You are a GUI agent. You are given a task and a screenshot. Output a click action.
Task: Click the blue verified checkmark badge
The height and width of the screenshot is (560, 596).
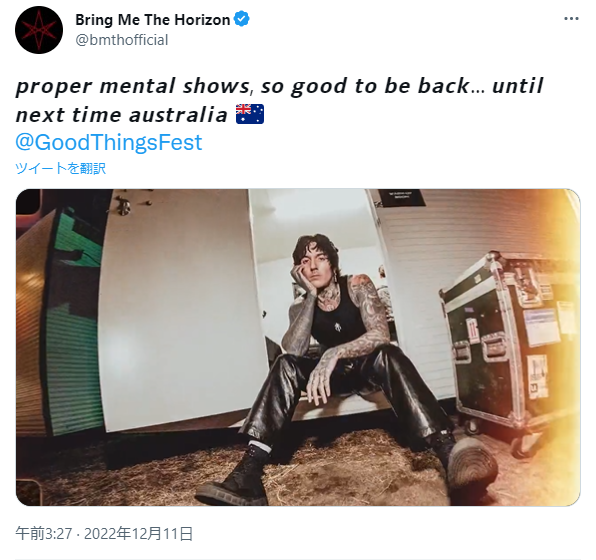[x=241, y=19]
